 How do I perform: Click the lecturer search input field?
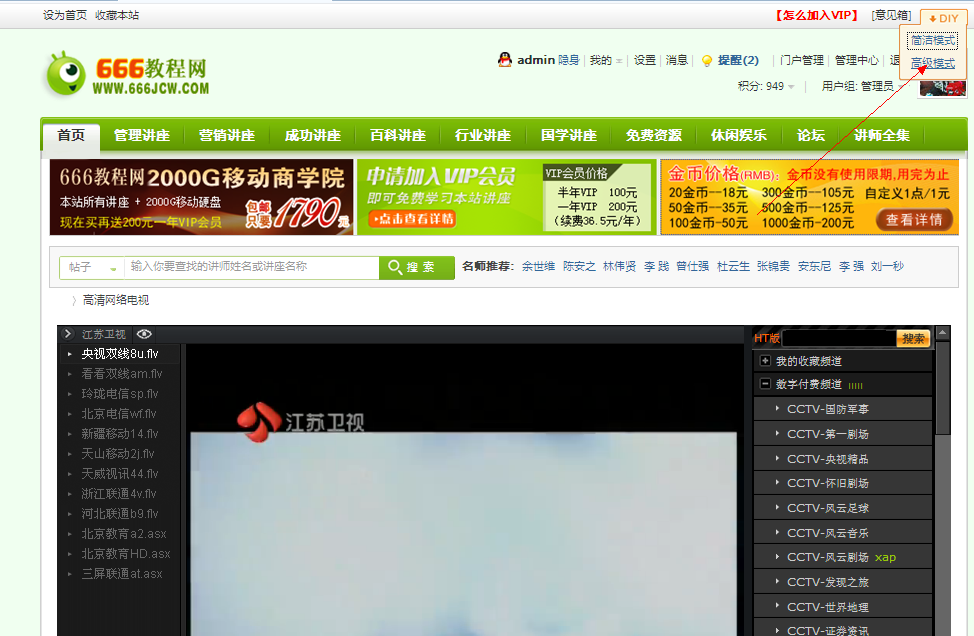click(252, 267)
